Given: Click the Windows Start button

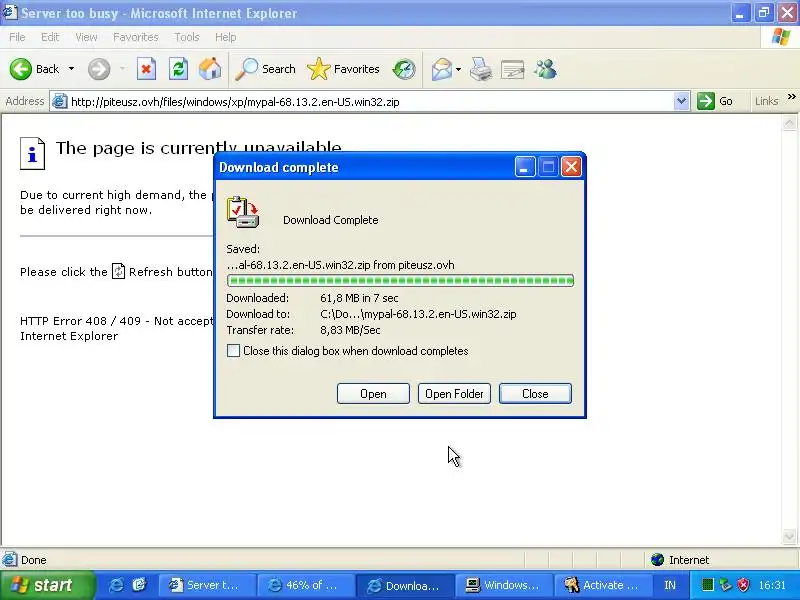Looking at the screenshot, I should (47, 585).
